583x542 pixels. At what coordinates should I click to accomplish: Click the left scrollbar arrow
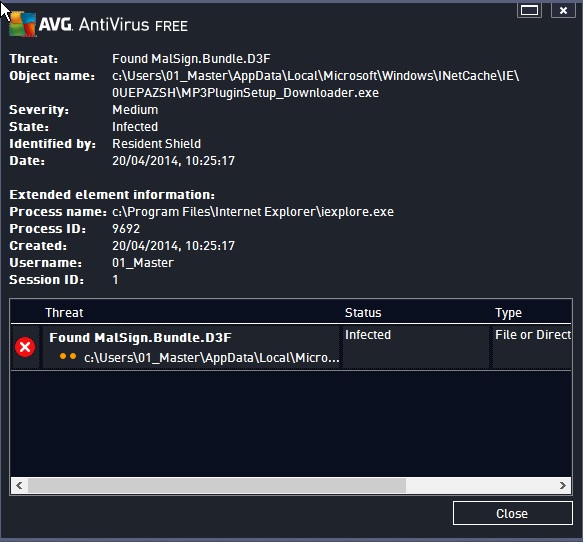(19, 485)
